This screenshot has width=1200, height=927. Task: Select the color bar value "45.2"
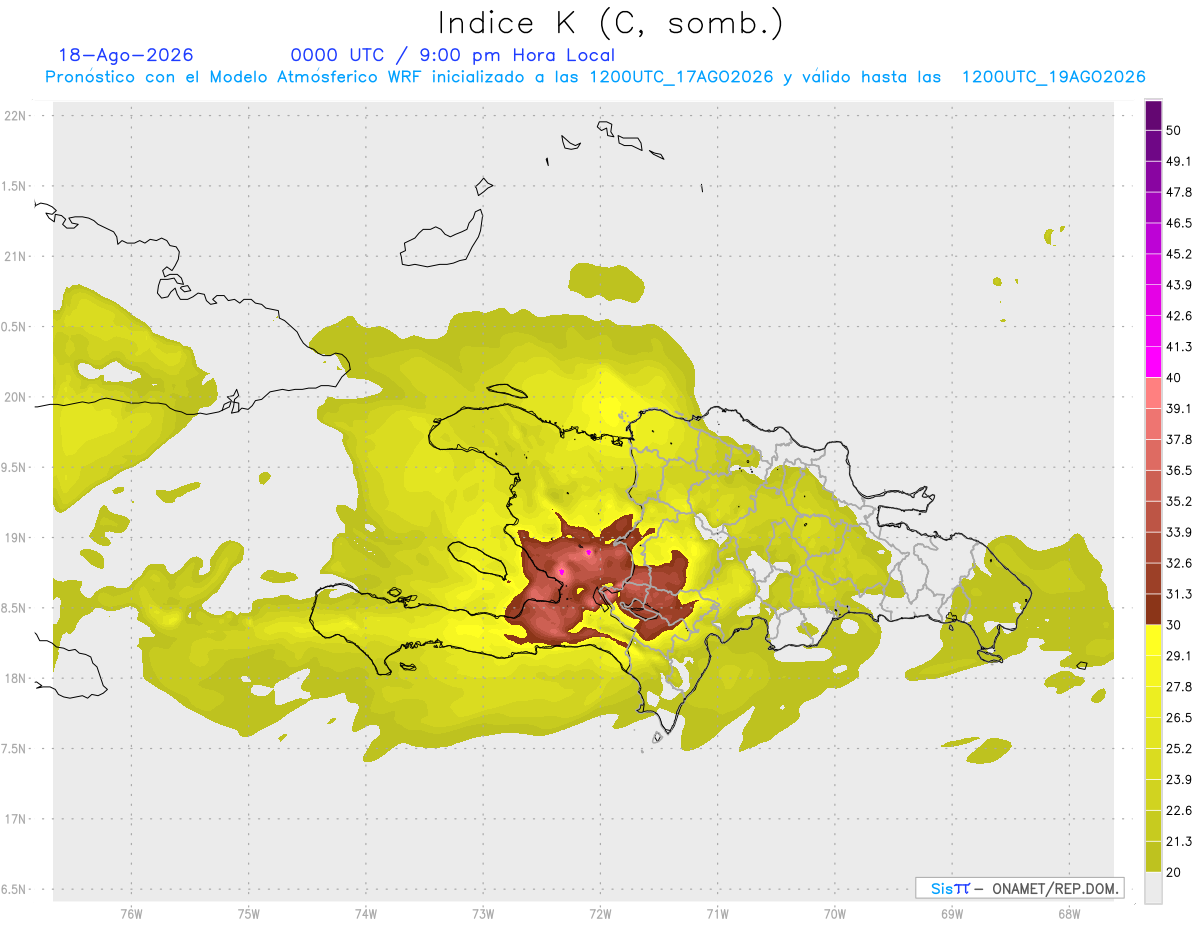point(1178,254)
